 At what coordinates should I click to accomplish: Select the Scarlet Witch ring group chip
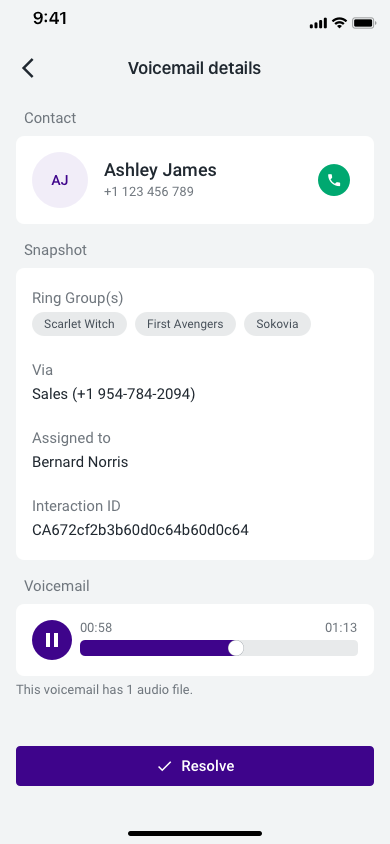point(80,324)
